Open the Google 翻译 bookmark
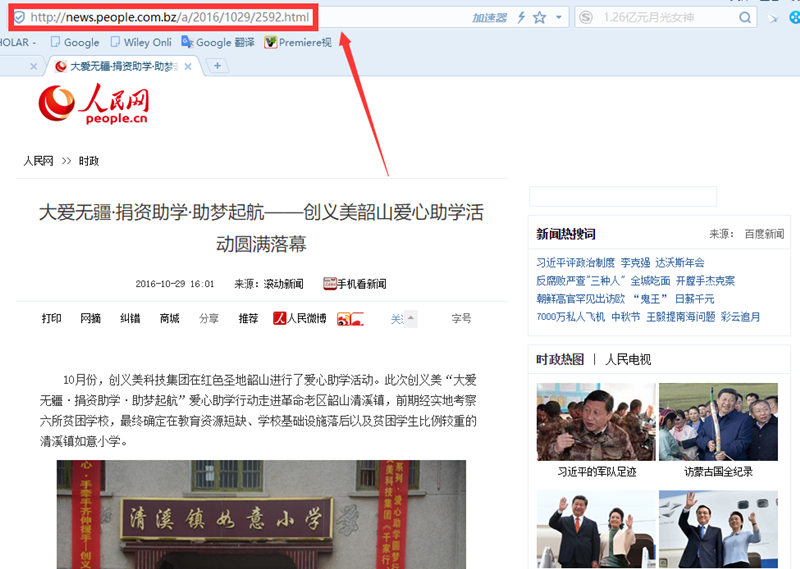The height and width of the screenshot is (569, 800). [x=218, y=42]
